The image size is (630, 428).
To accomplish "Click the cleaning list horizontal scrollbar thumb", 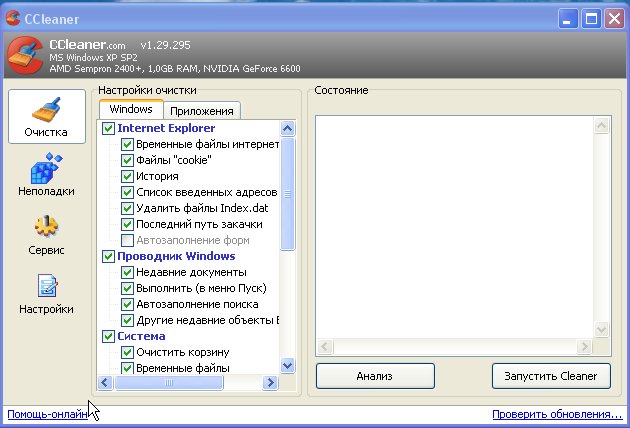I will point(169,382).
